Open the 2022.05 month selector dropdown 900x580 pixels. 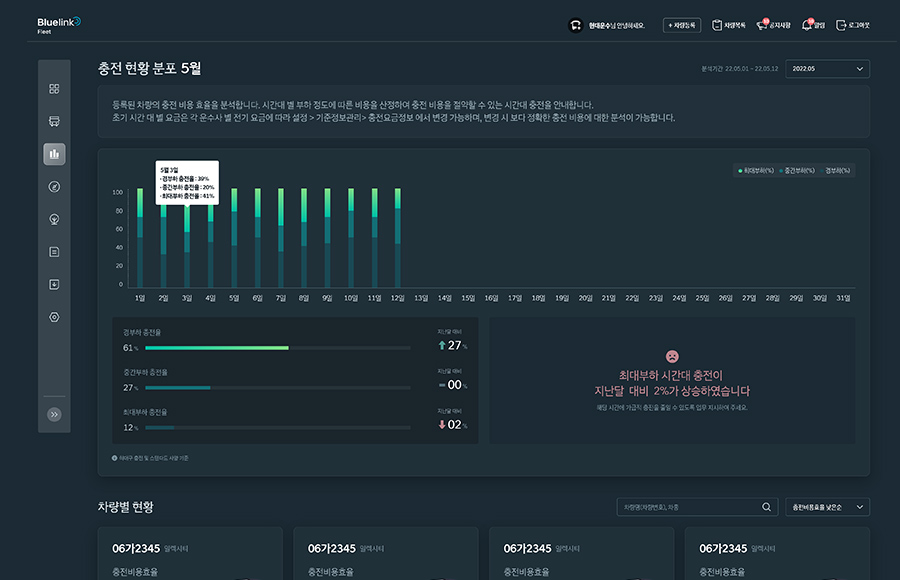click(x=829, y=68)
